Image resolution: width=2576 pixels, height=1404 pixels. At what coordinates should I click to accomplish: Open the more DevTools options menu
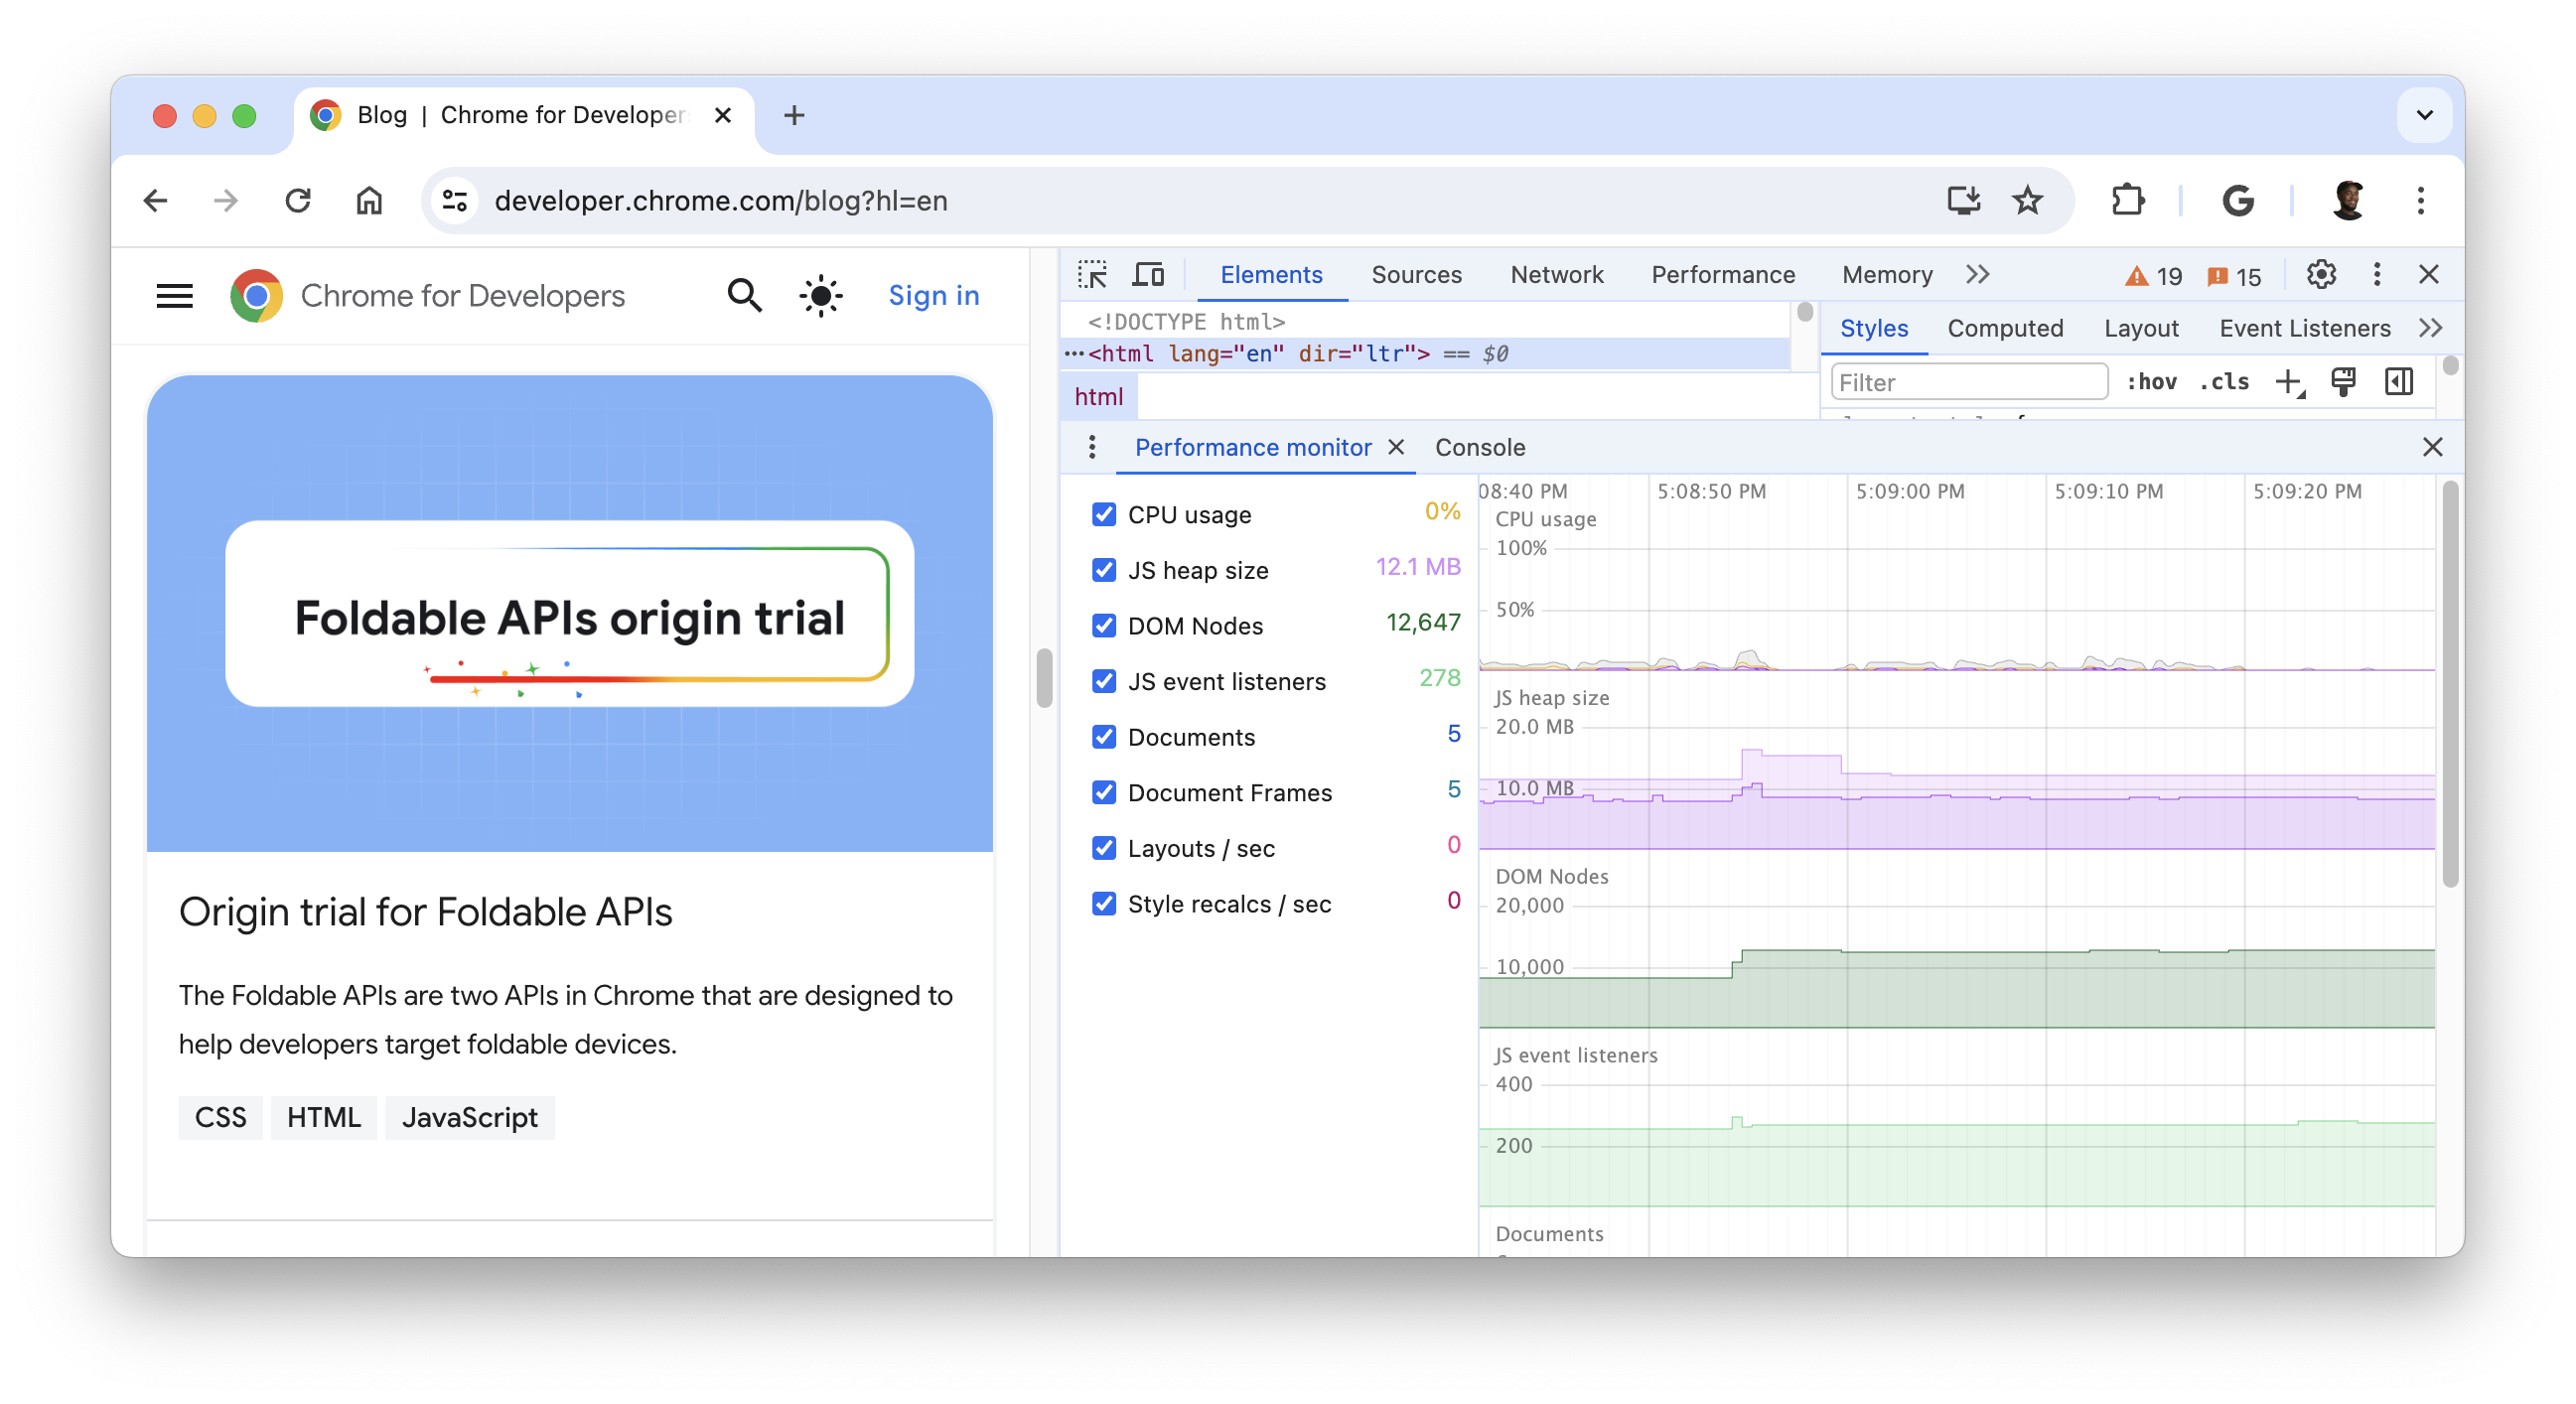(2375, 273)
